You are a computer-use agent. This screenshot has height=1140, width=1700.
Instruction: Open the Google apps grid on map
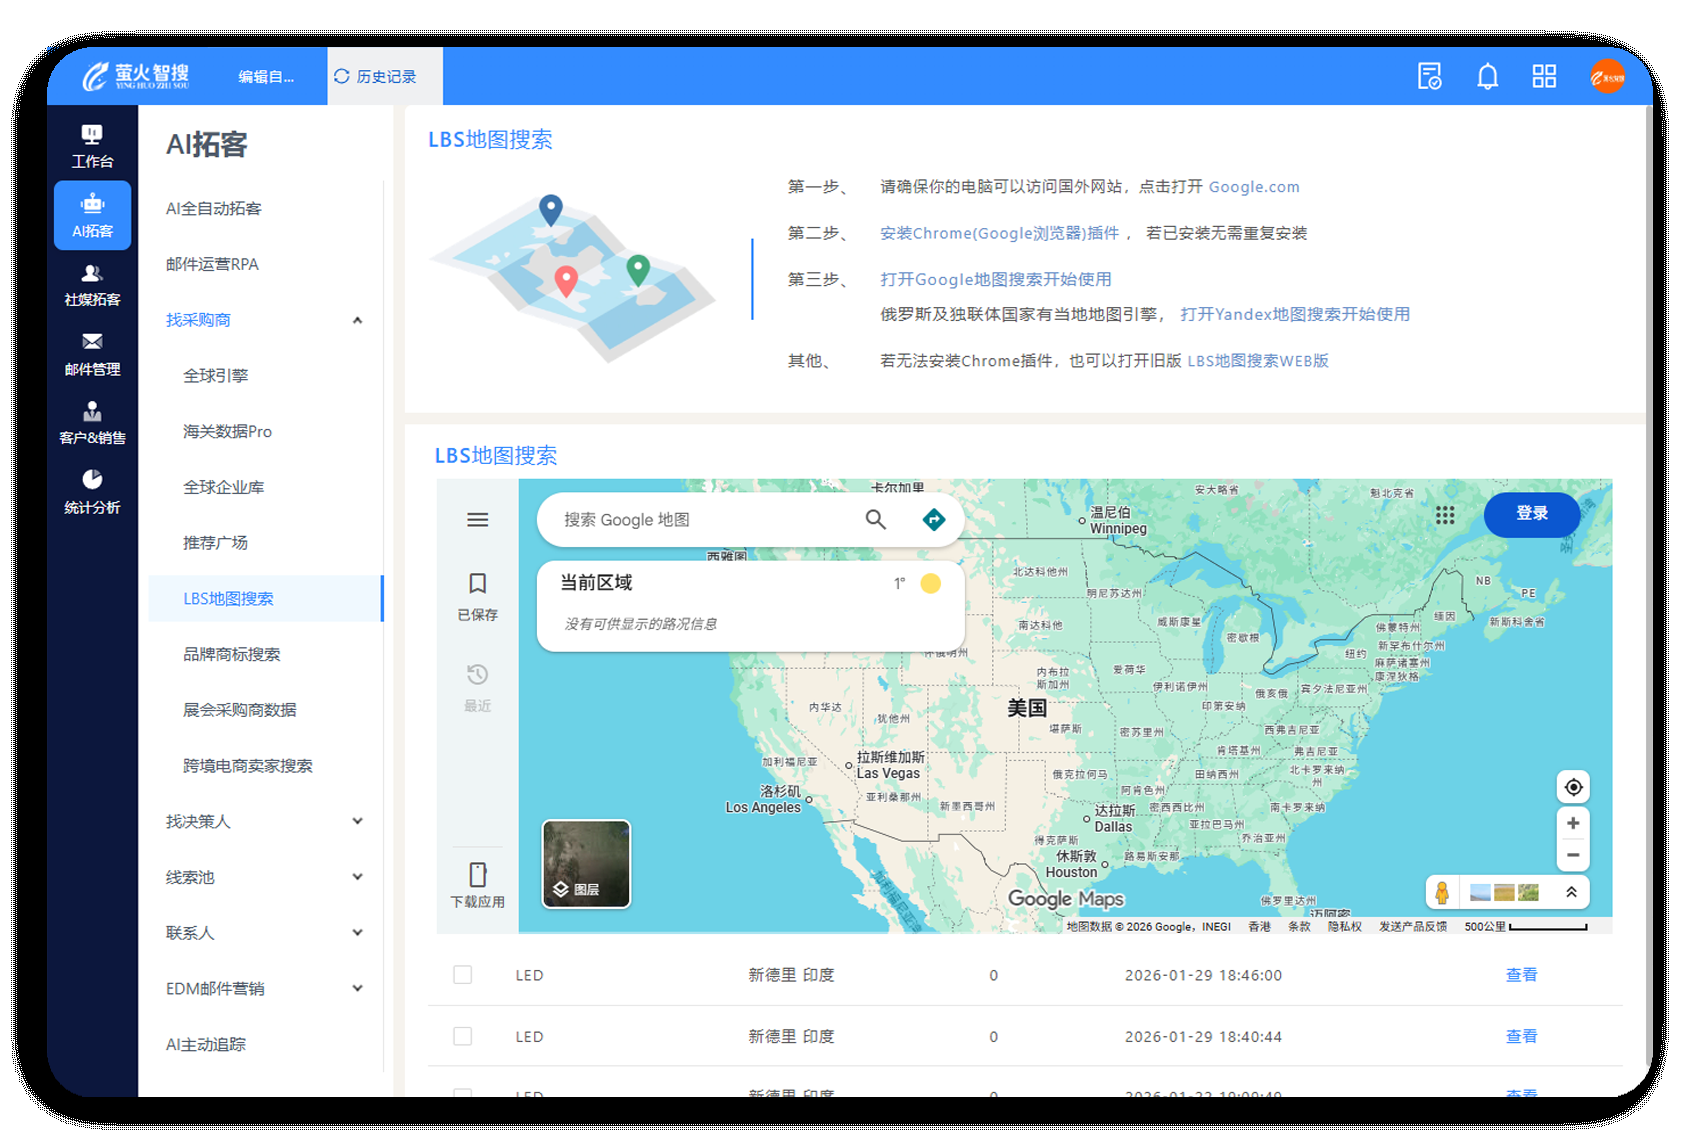1445,515
